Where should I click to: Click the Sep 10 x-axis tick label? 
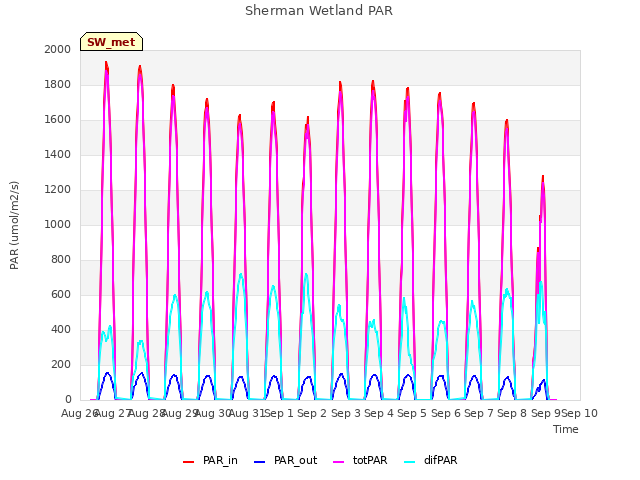[580, 413]
